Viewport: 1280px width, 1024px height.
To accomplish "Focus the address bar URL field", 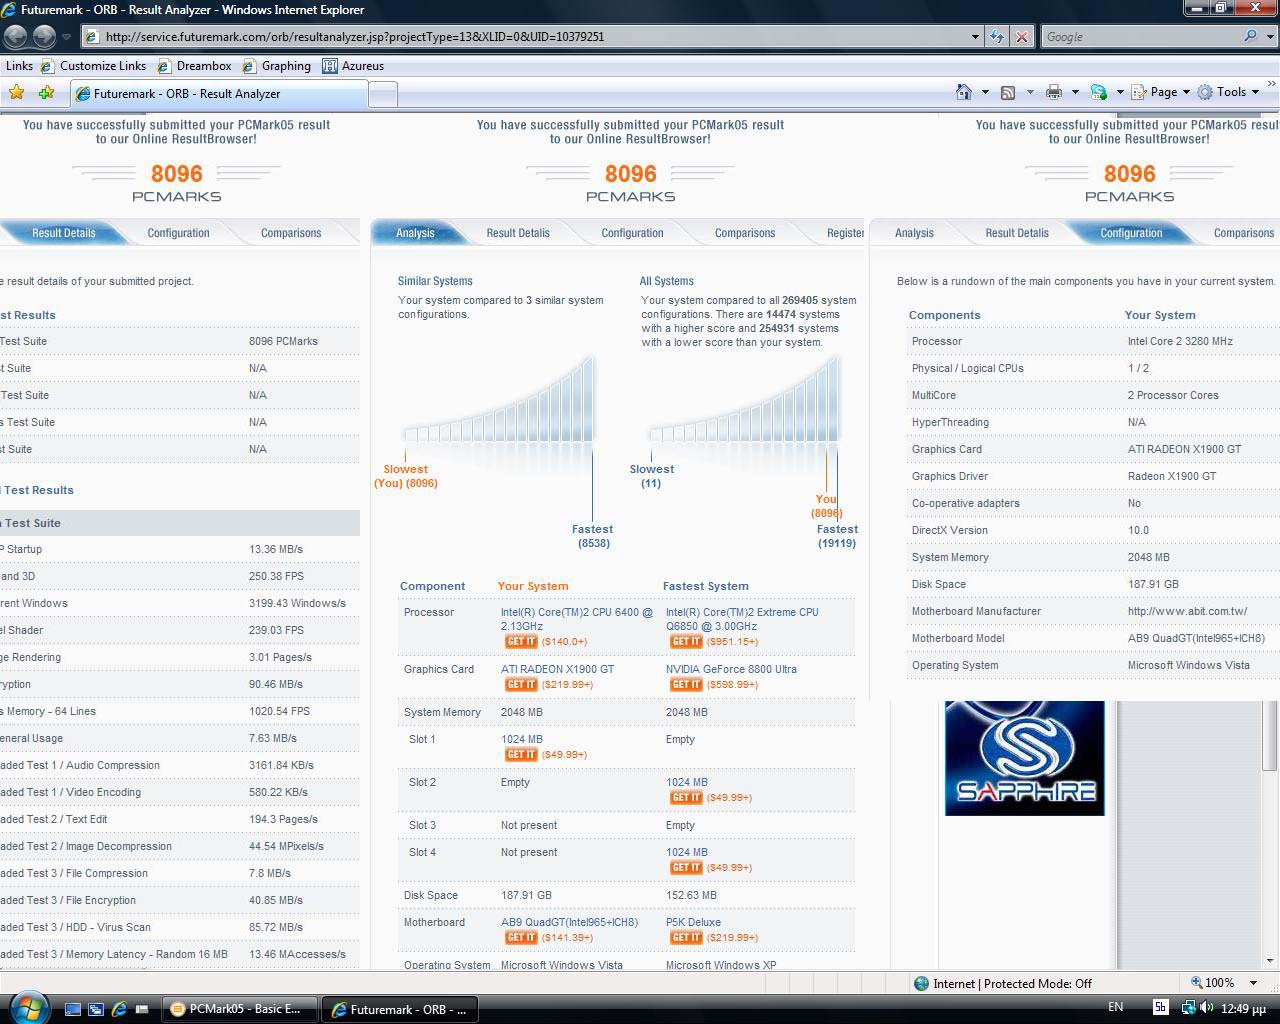I will pos(530,36).
